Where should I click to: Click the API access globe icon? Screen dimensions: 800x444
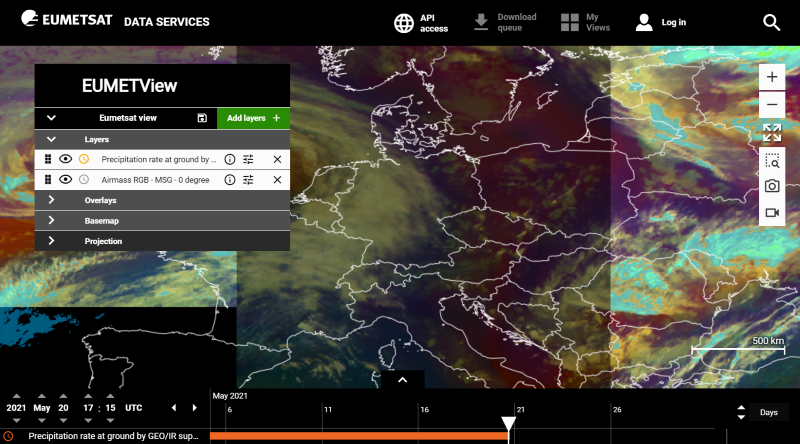[404, 23]
